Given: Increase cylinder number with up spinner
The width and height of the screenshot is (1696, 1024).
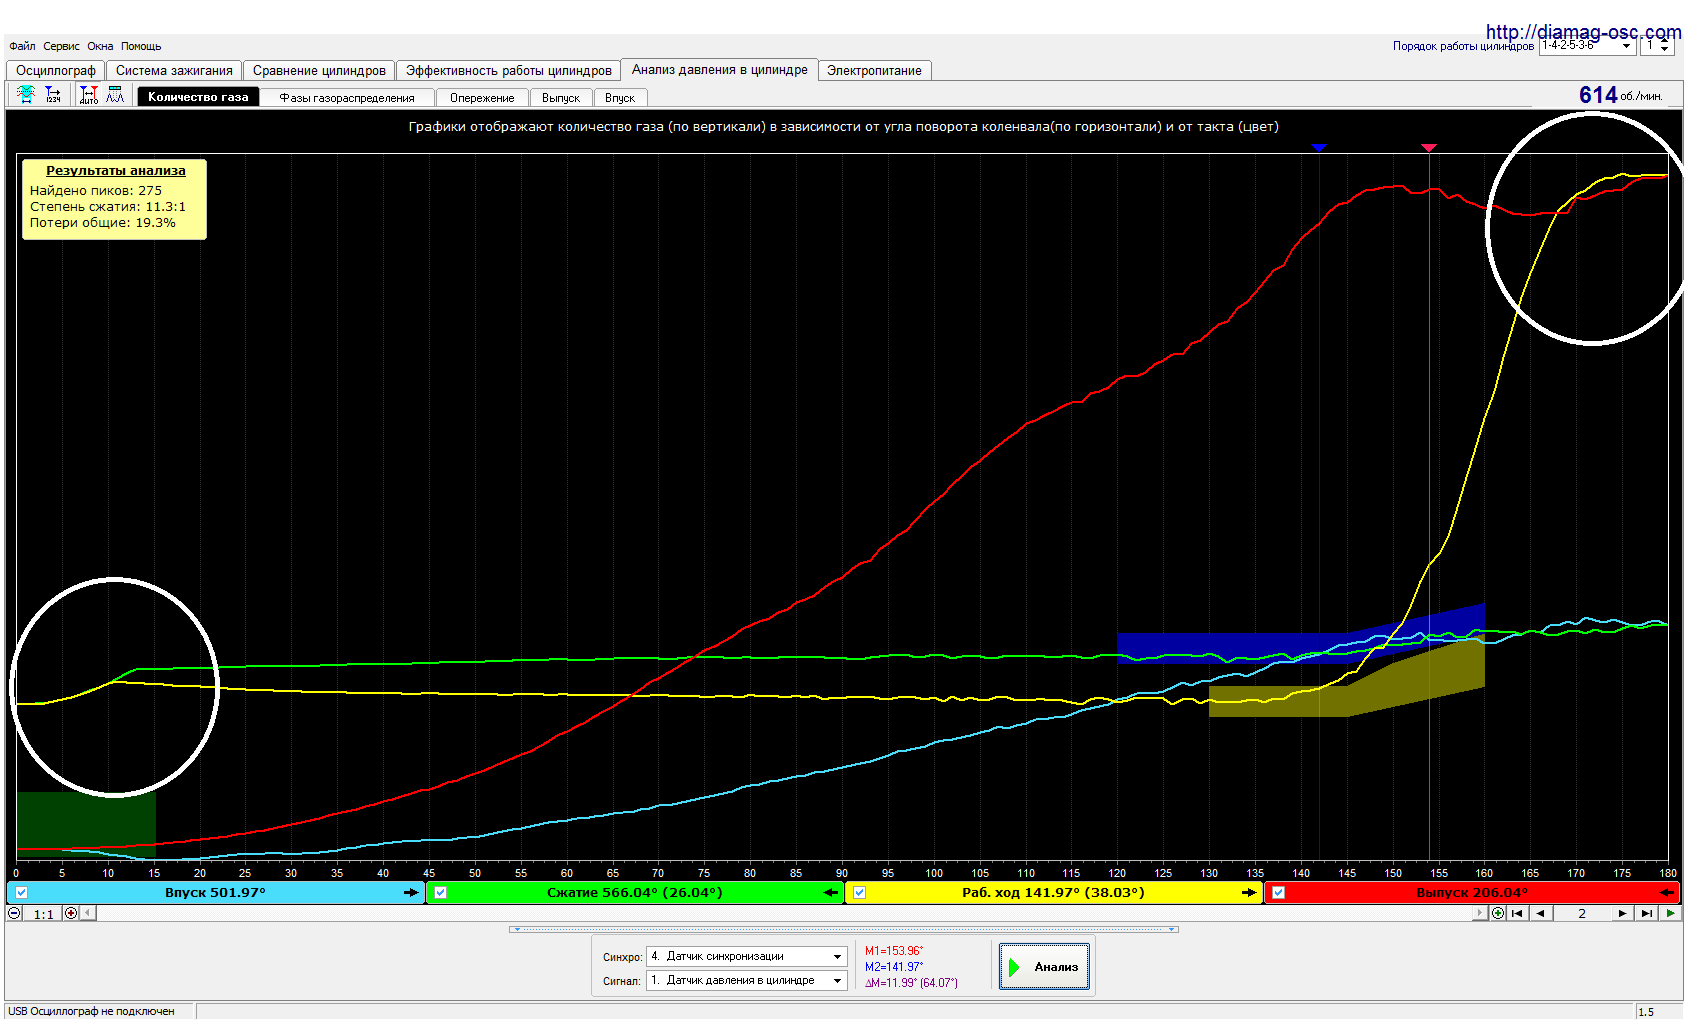Looking at the screenshot, I should (x=1664, y=41).
